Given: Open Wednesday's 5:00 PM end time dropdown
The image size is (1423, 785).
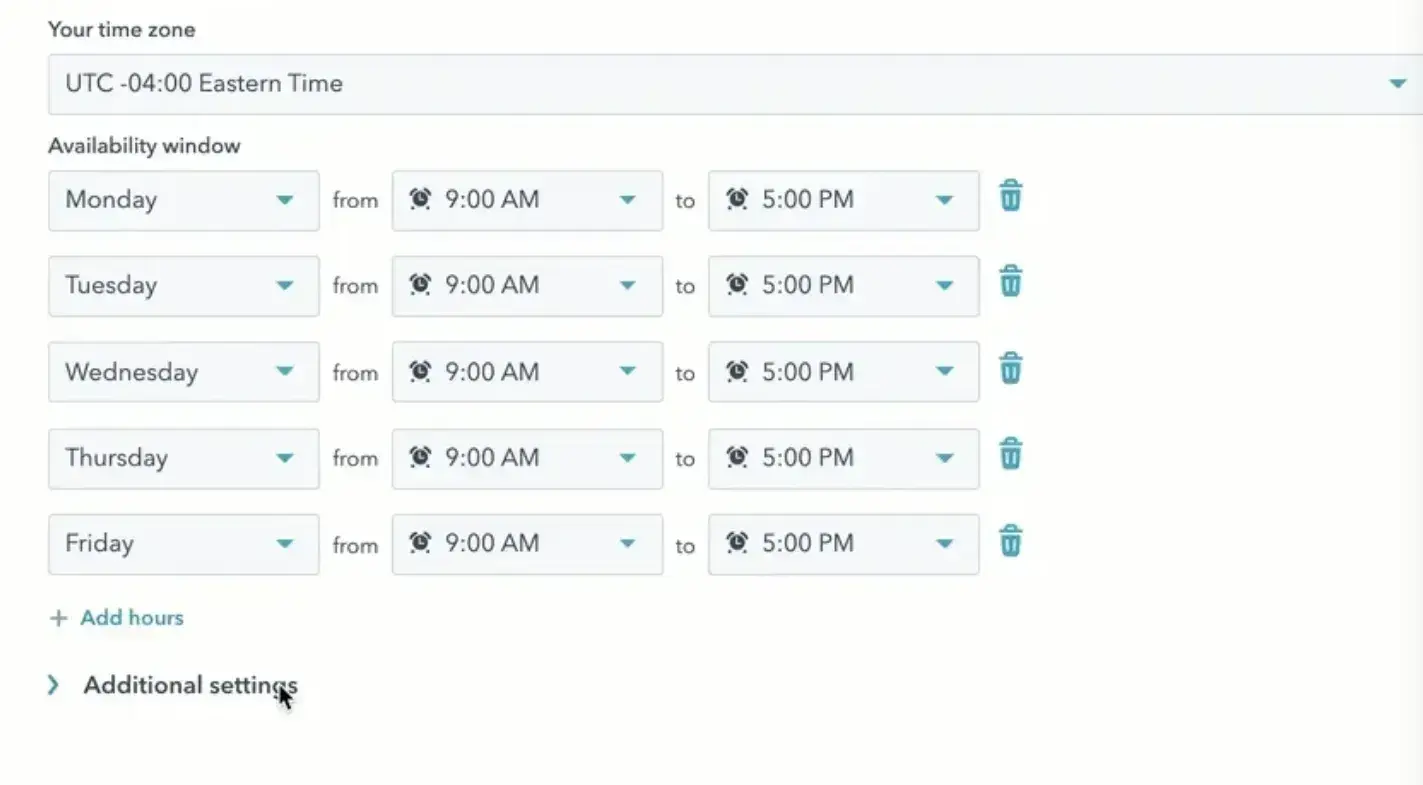Looking at the screenshot, I should (x=944, y=371).
